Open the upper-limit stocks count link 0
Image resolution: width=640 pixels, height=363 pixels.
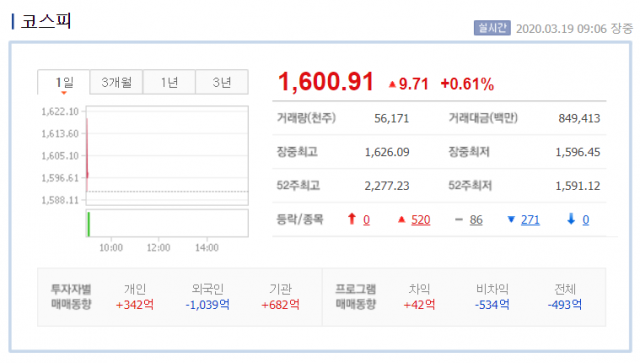pyautogui.click(x=366, y=220)
